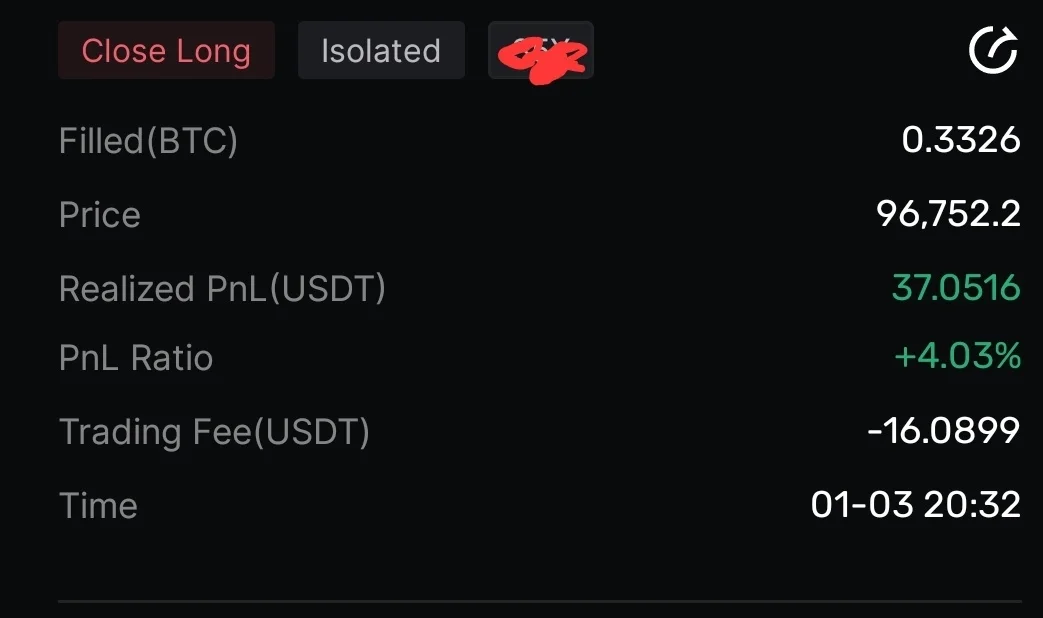1043x618 pixels.
Task: Tap the share icon at top right
Action: coord(993,50)
